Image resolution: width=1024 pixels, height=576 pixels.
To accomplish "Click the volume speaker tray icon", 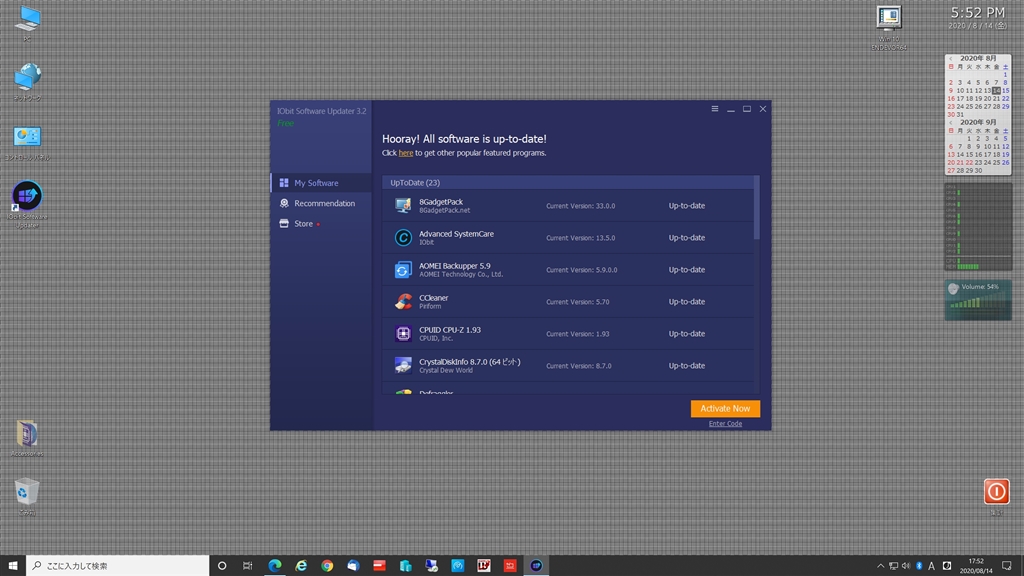I will [906, 566].
